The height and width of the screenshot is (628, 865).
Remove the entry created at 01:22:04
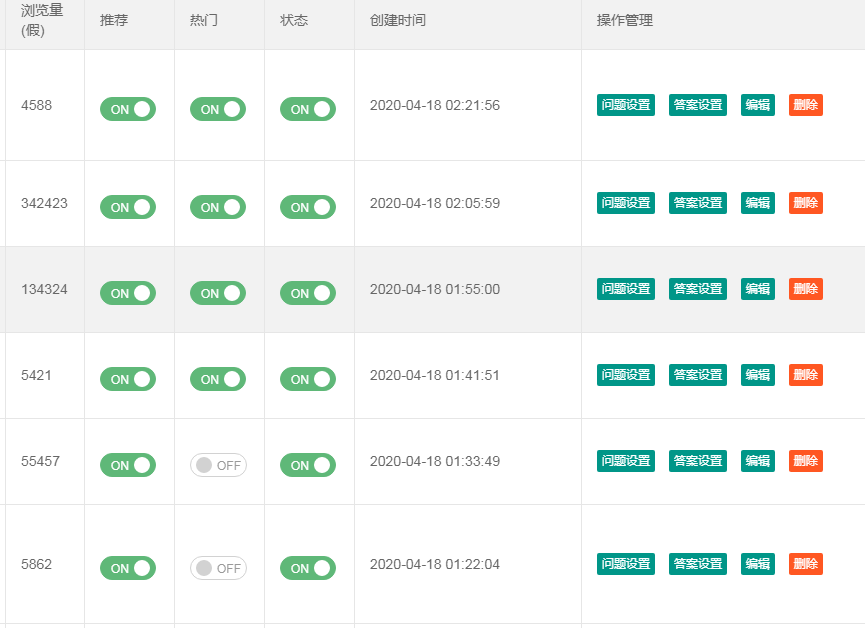coord(806,564)
